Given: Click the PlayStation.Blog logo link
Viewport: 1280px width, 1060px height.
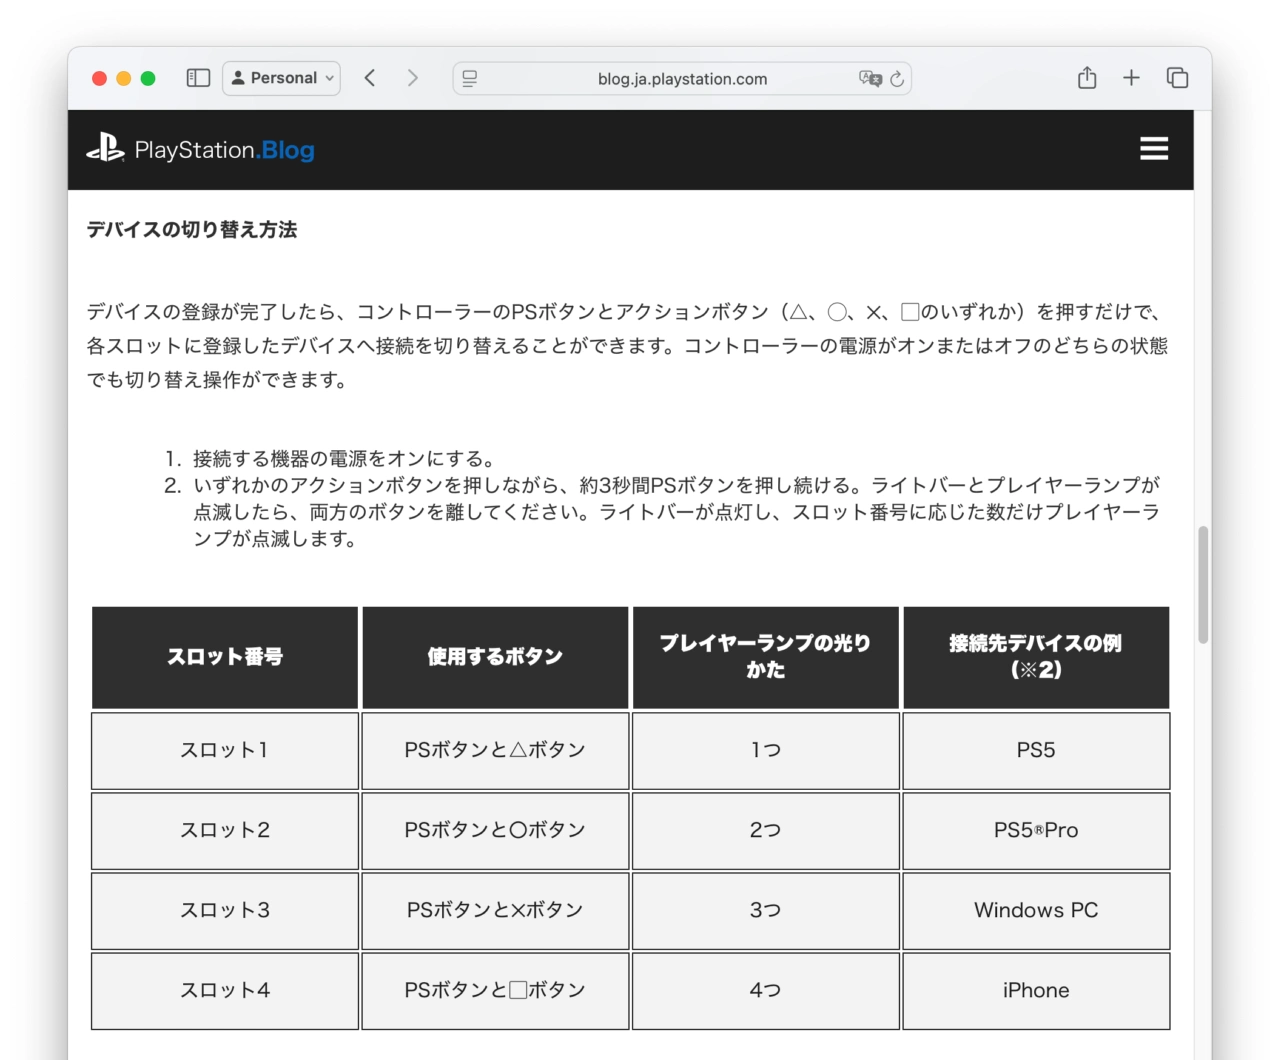Looking at the screenshot, I should coord(224,150).
